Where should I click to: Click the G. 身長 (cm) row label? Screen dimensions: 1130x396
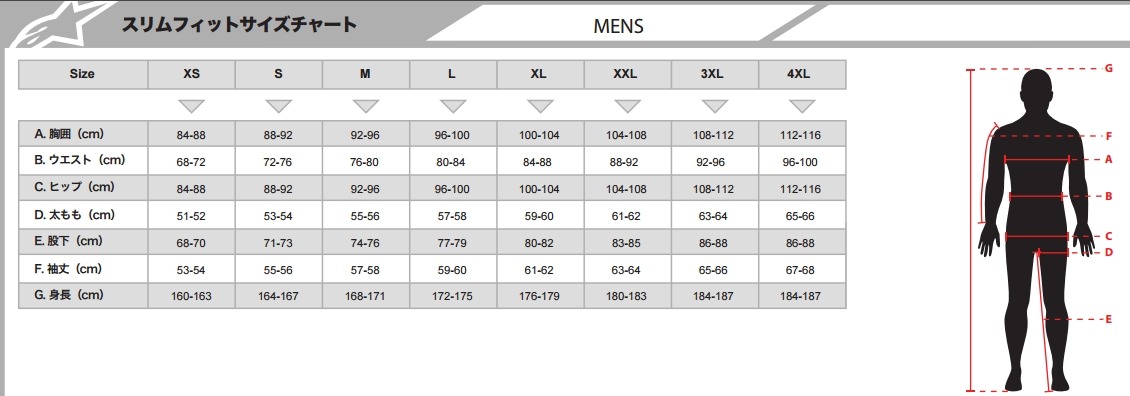click(x=69, y=295)
